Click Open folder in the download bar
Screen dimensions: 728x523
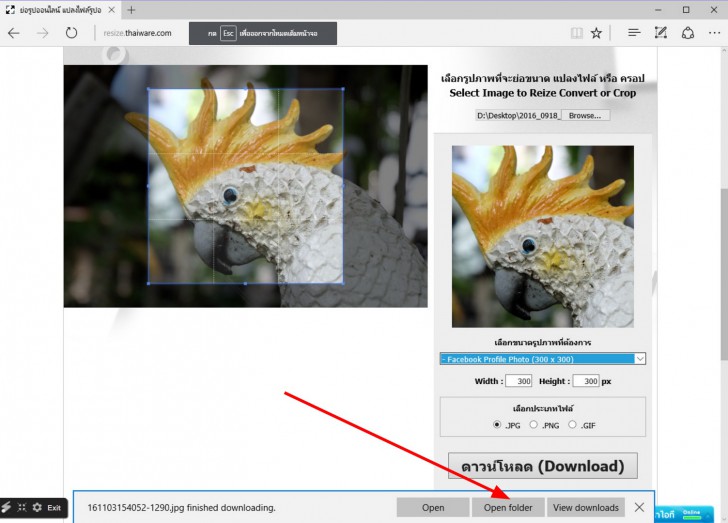pyautogui.click(x=508, y=508)
